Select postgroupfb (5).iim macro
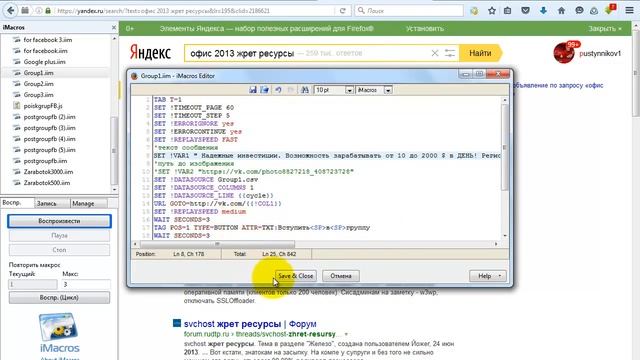The image size is (640, 360). [x=49, y=150]
